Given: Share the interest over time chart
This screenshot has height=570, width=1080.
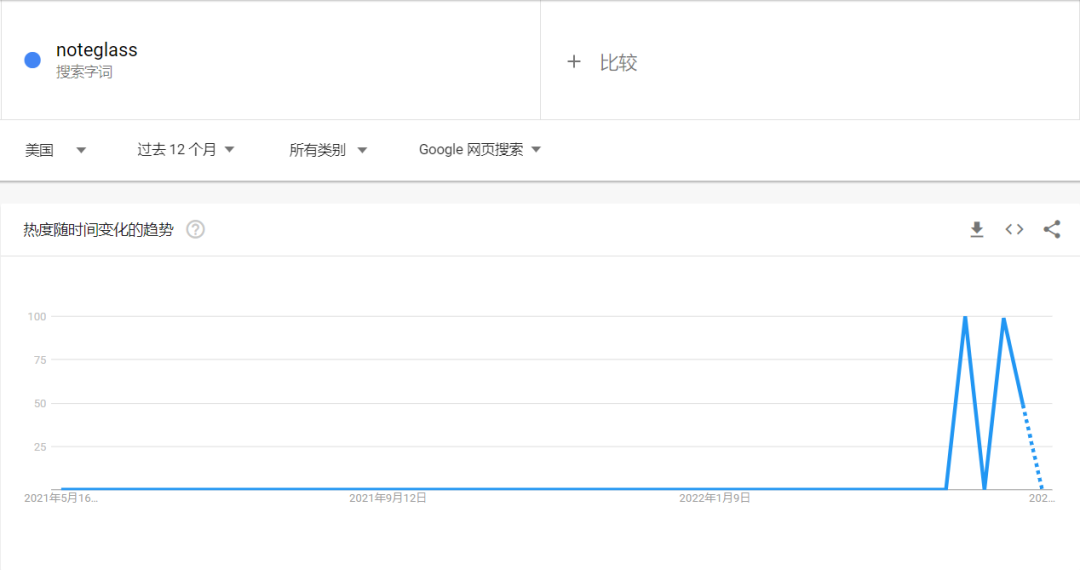Looking at the screenshot, I should point(1052,229).
